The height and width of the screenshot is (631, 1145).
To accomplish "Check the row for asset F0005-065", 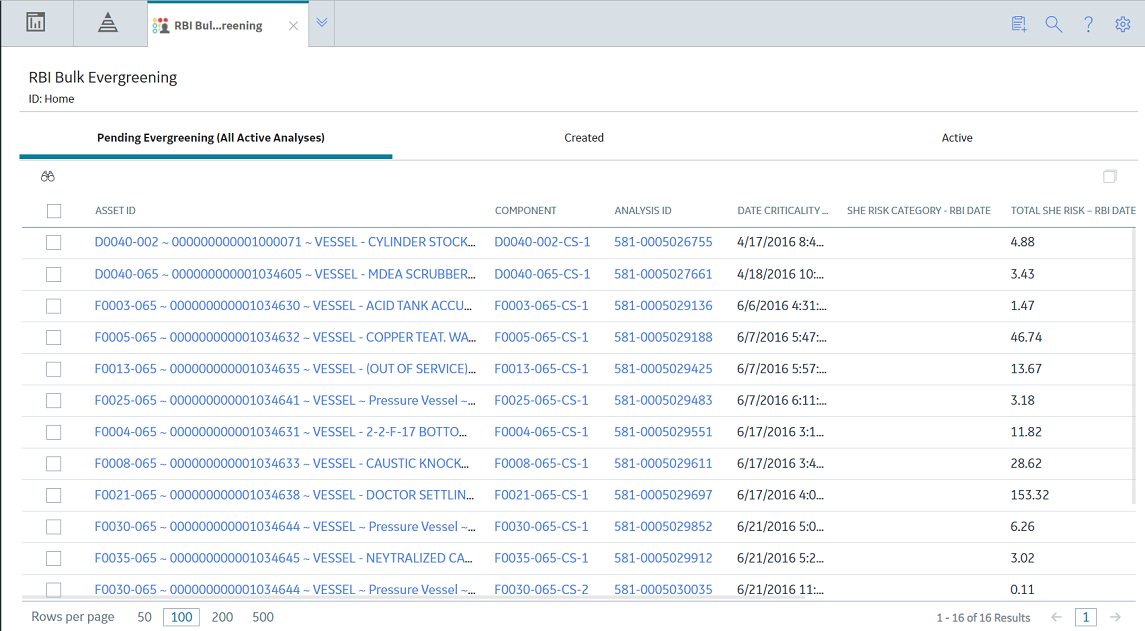I will tap(54, 337).
